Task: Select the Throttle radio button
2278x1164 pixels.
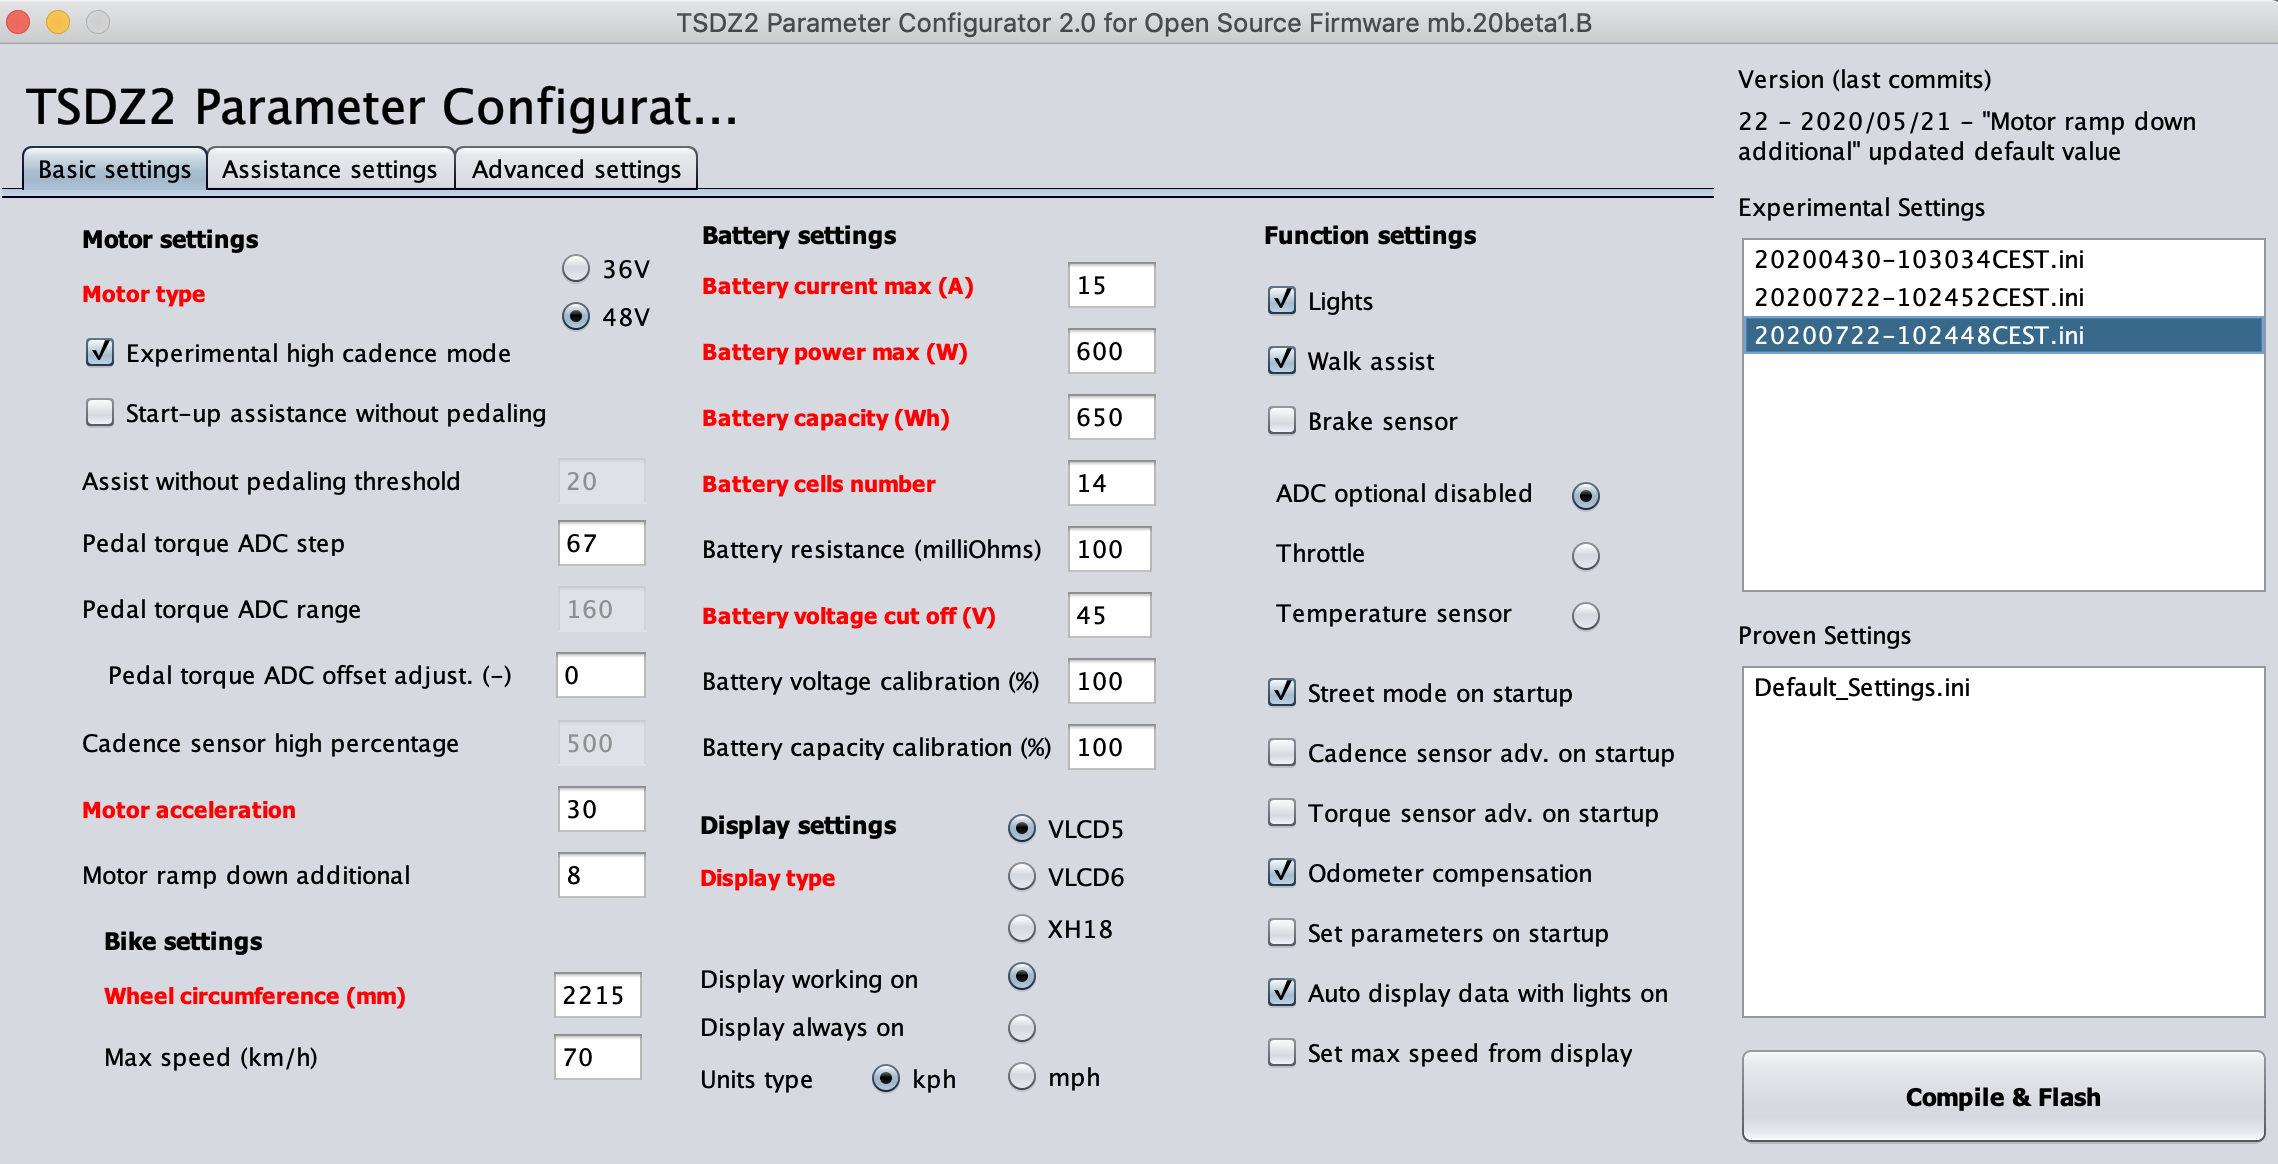Action: point(1586,555)
